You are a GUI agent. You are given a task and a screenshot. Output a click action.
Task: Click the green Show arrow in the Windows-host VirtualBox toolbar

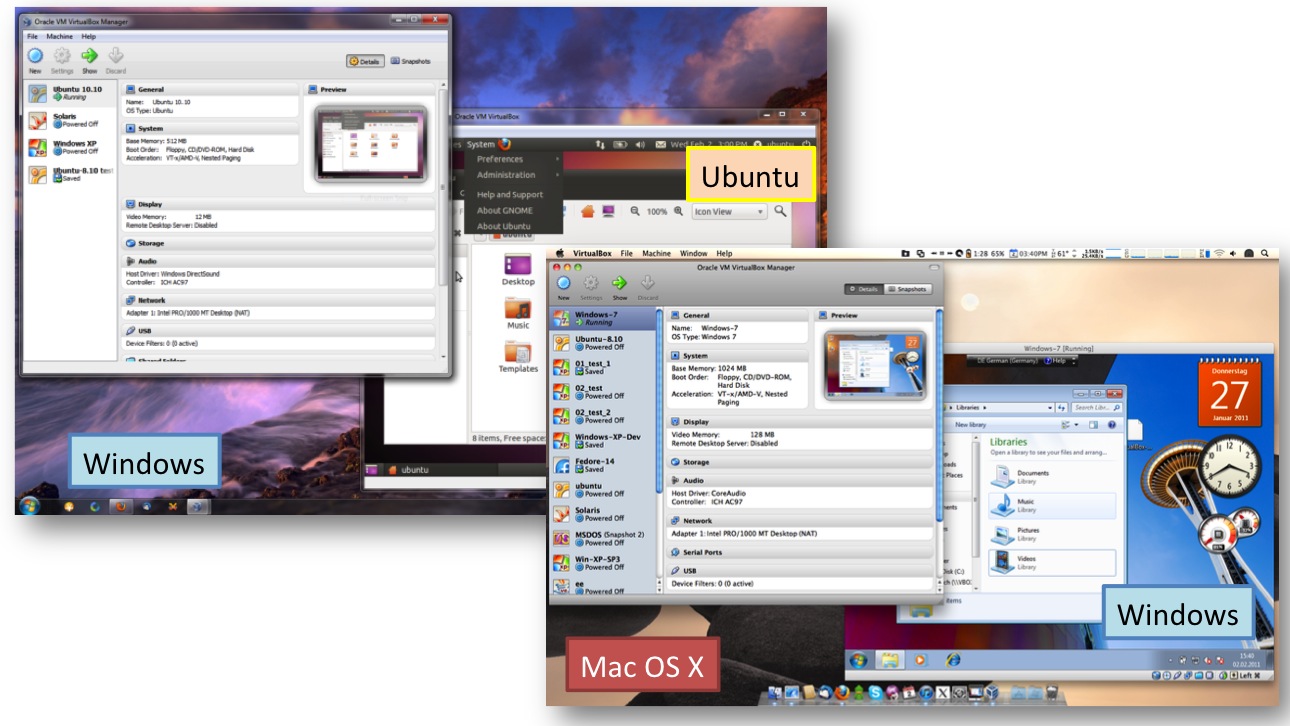[x=89, y=57]
